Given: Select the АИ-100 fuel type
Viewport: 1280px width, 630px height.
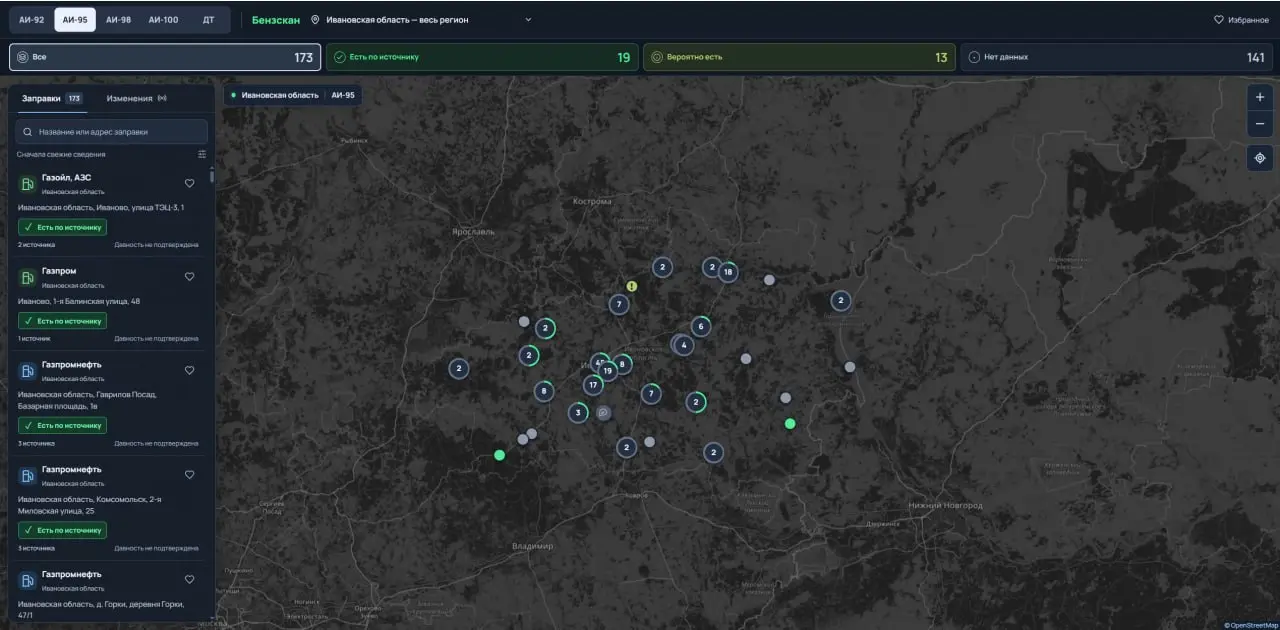Looking at the screenshot, I should coord(163,20).
